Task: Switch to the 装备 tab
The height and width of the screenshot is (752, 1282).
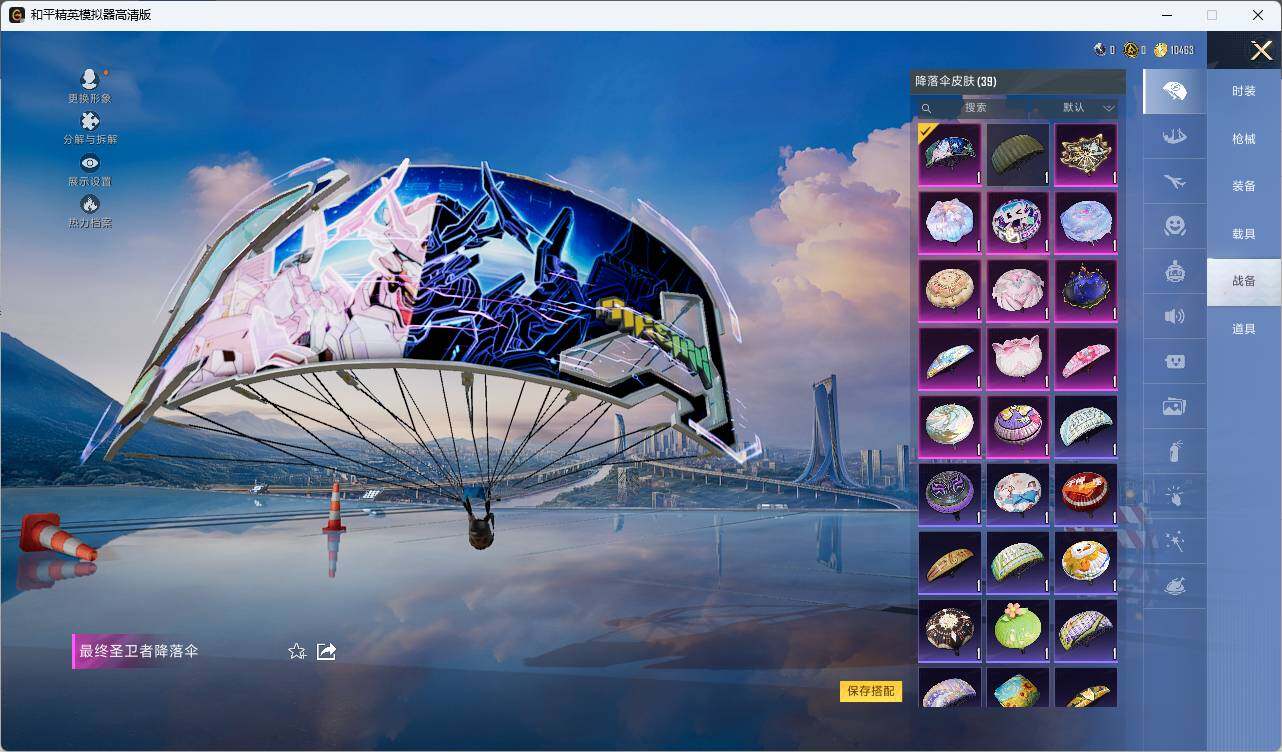Action: [1243, 186]
